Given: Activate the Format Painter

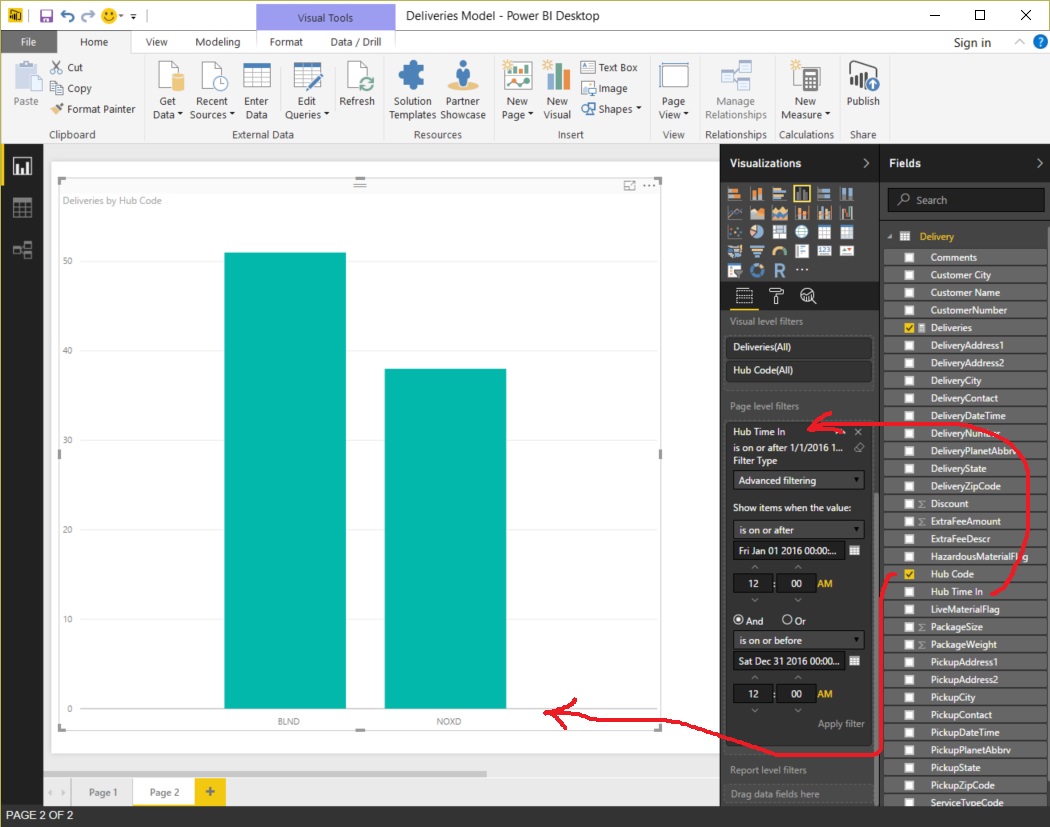Looking at the screenshot, I should (x=93, y=108).
